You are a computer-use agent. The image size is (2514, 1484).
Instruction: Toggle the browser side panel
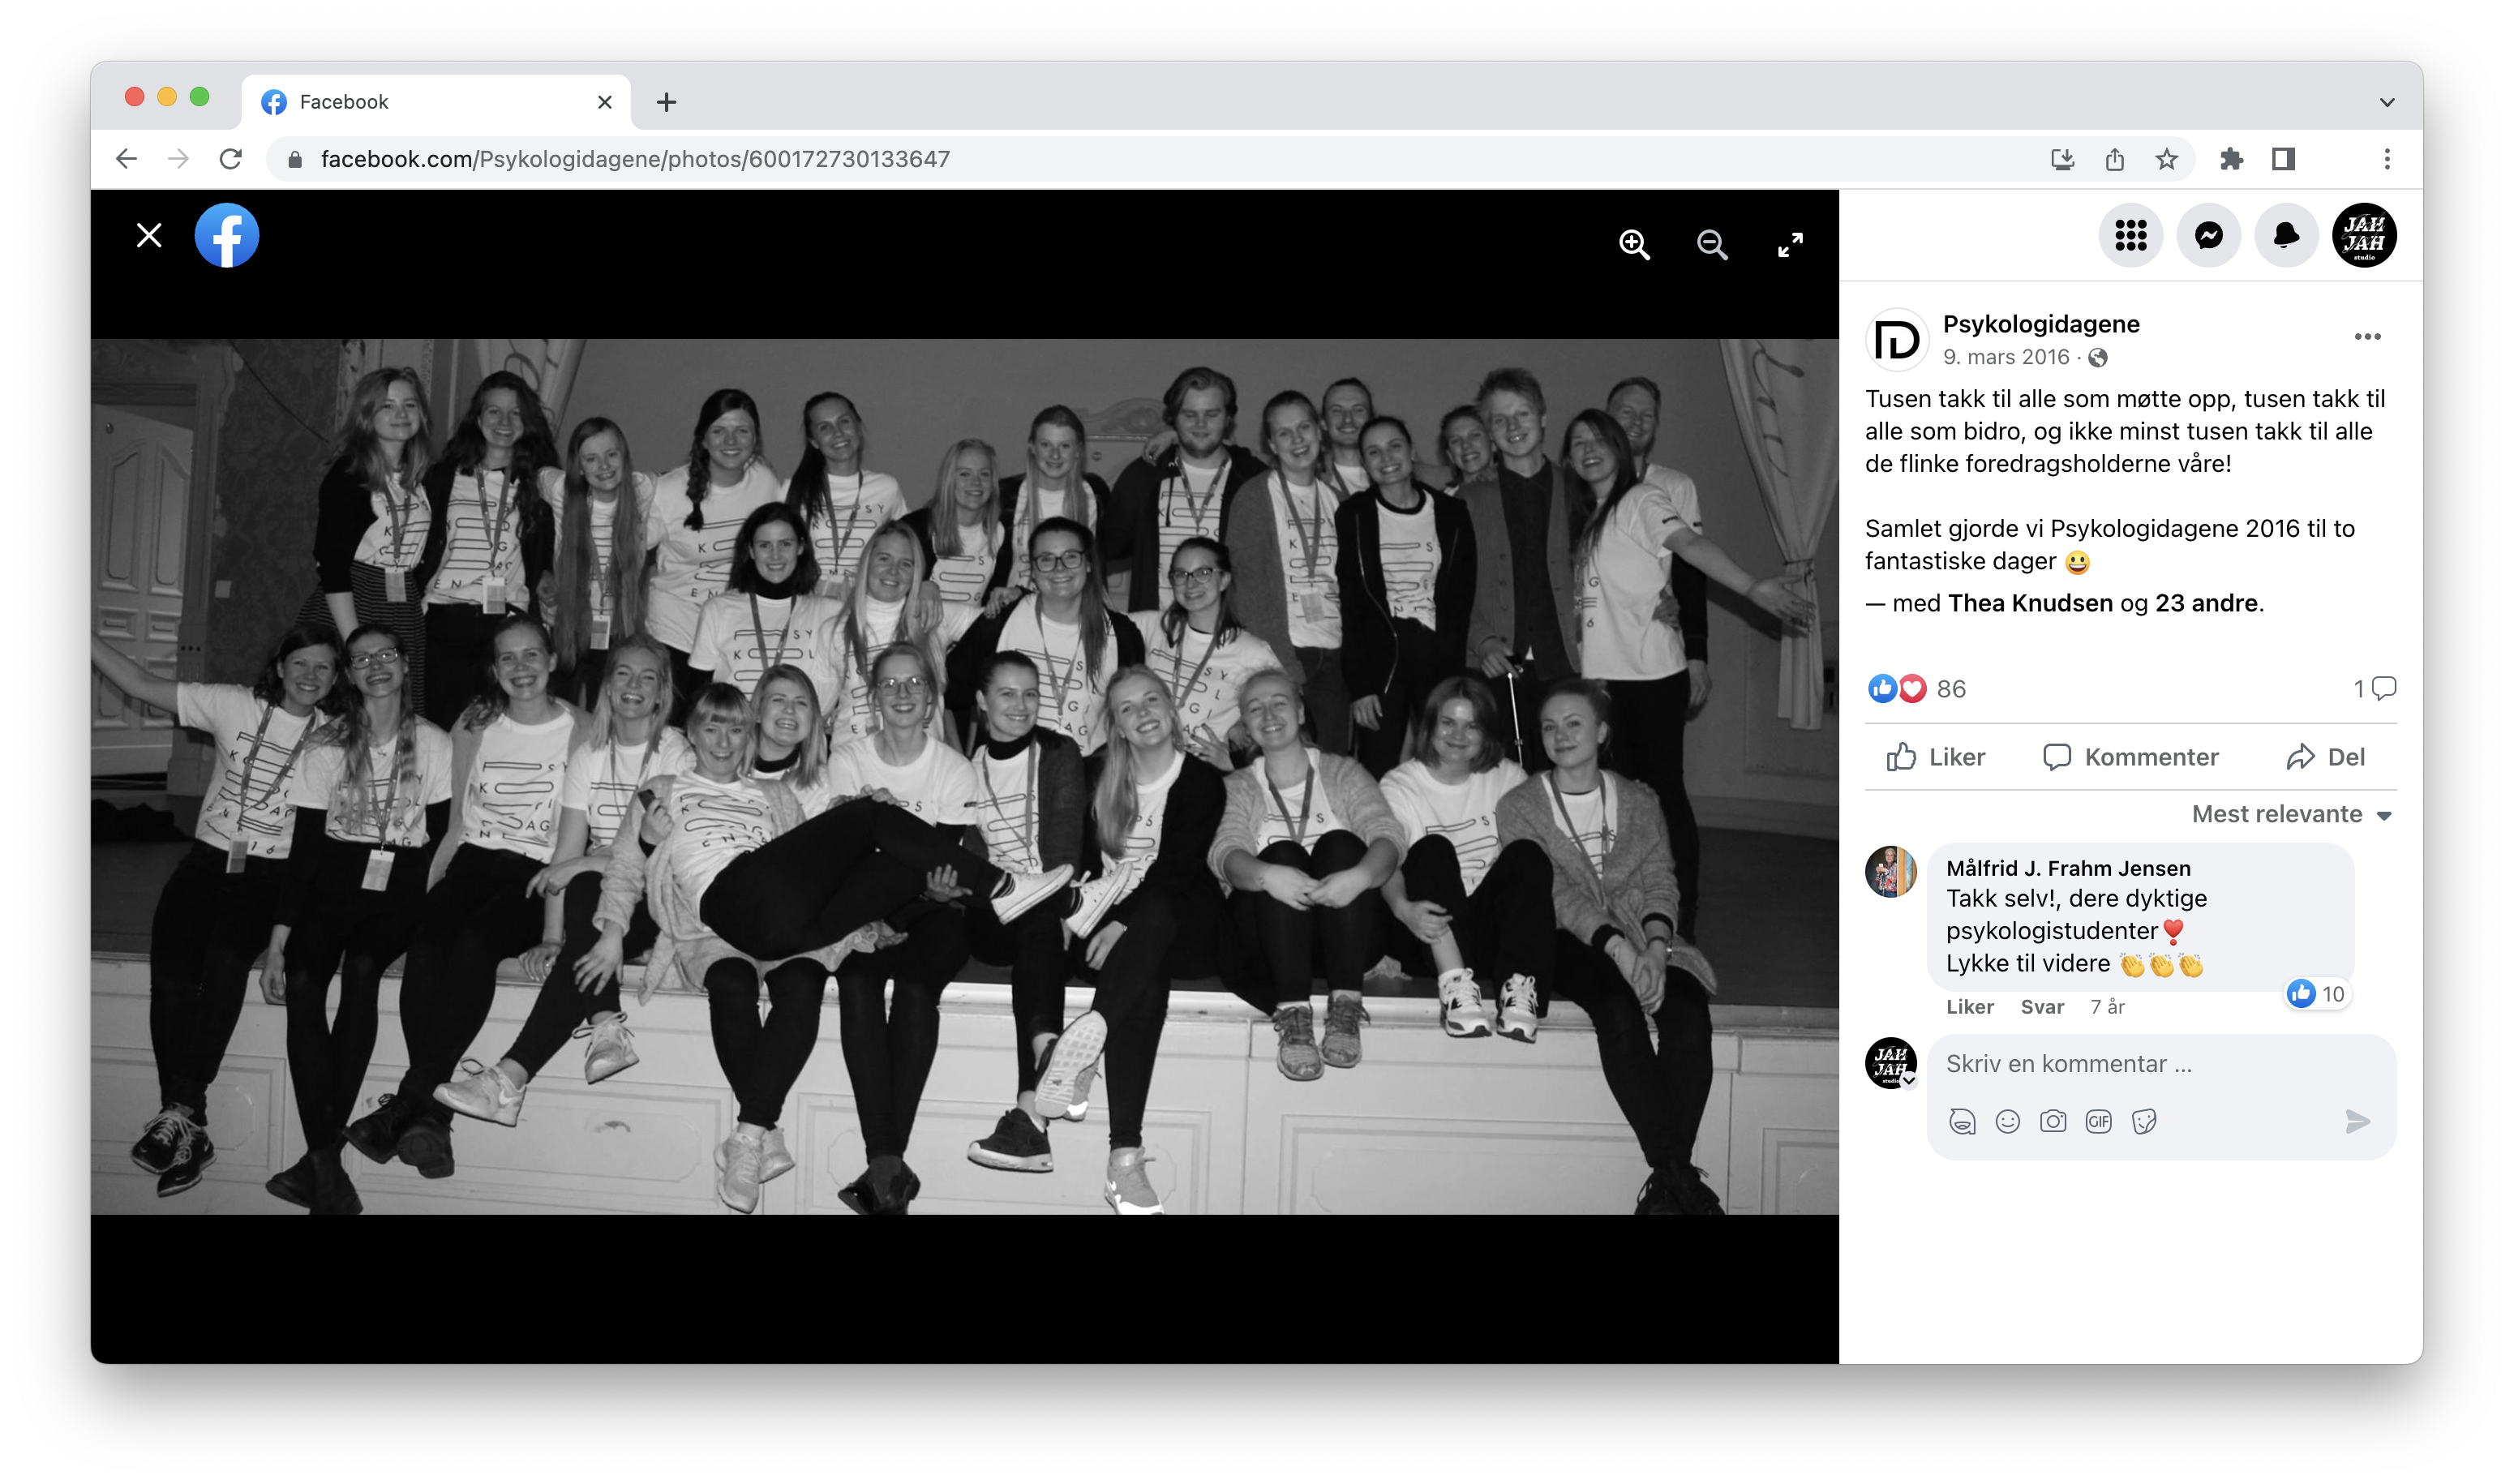[2283, 159]
